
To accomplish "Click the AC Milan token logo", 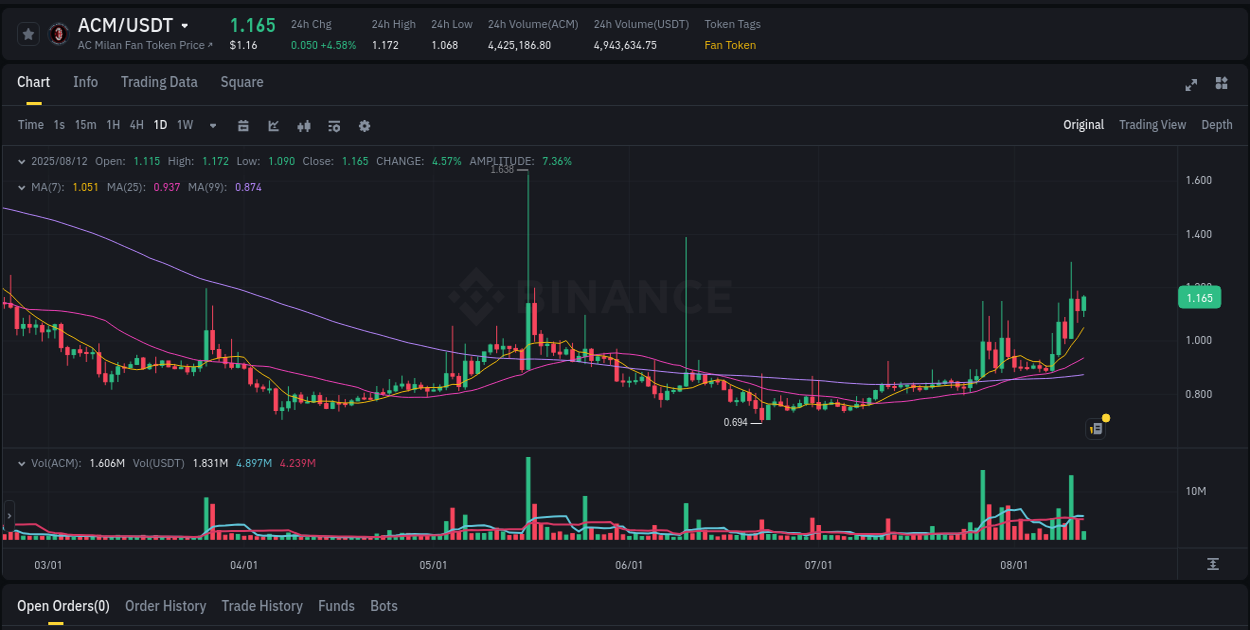I will [x=57, y=33].
